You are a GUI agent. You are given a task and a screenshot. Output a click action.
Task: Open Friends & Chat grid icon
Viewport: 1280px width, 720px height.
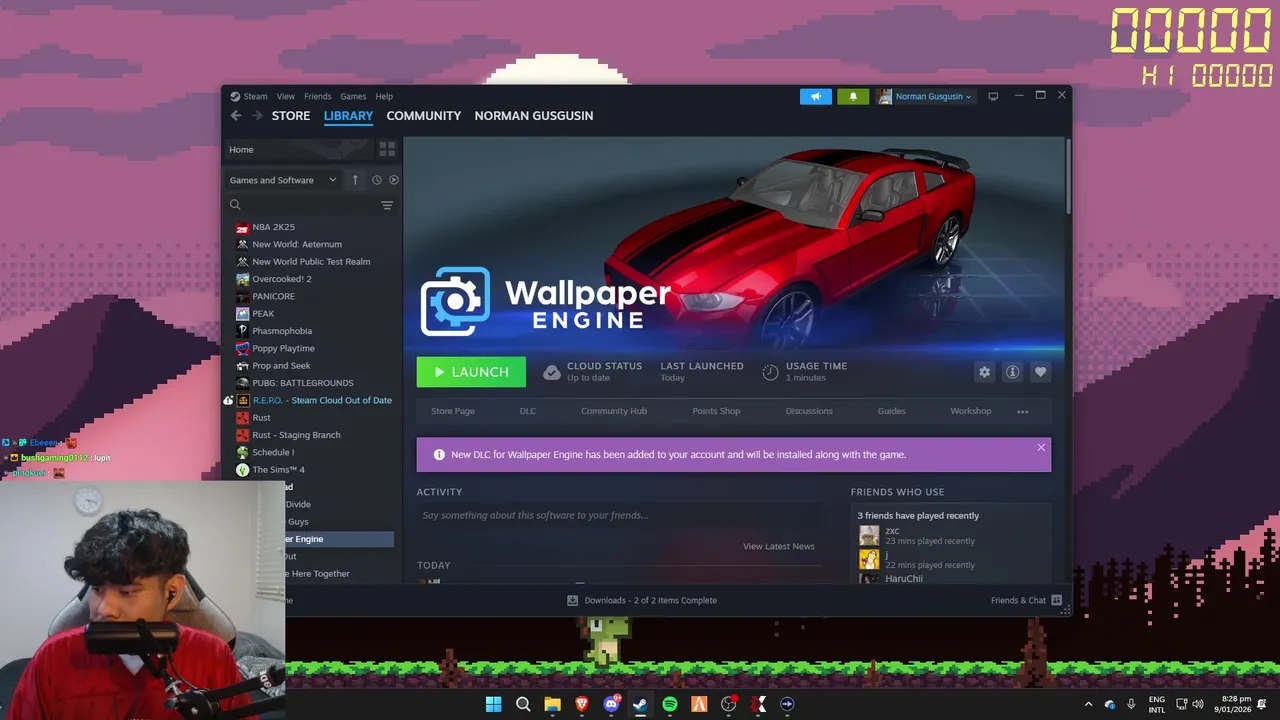click(1057, 600)
